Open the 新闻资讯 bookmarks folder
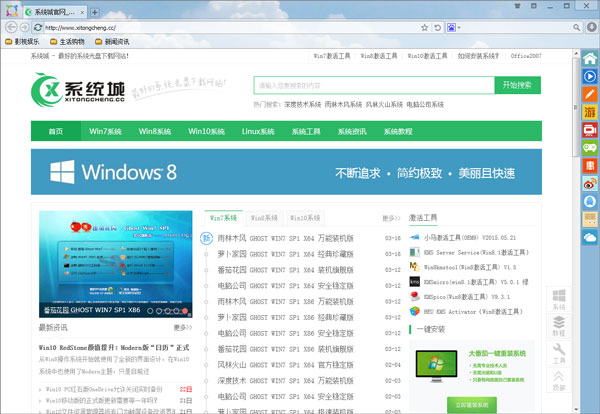 (112, 41)
